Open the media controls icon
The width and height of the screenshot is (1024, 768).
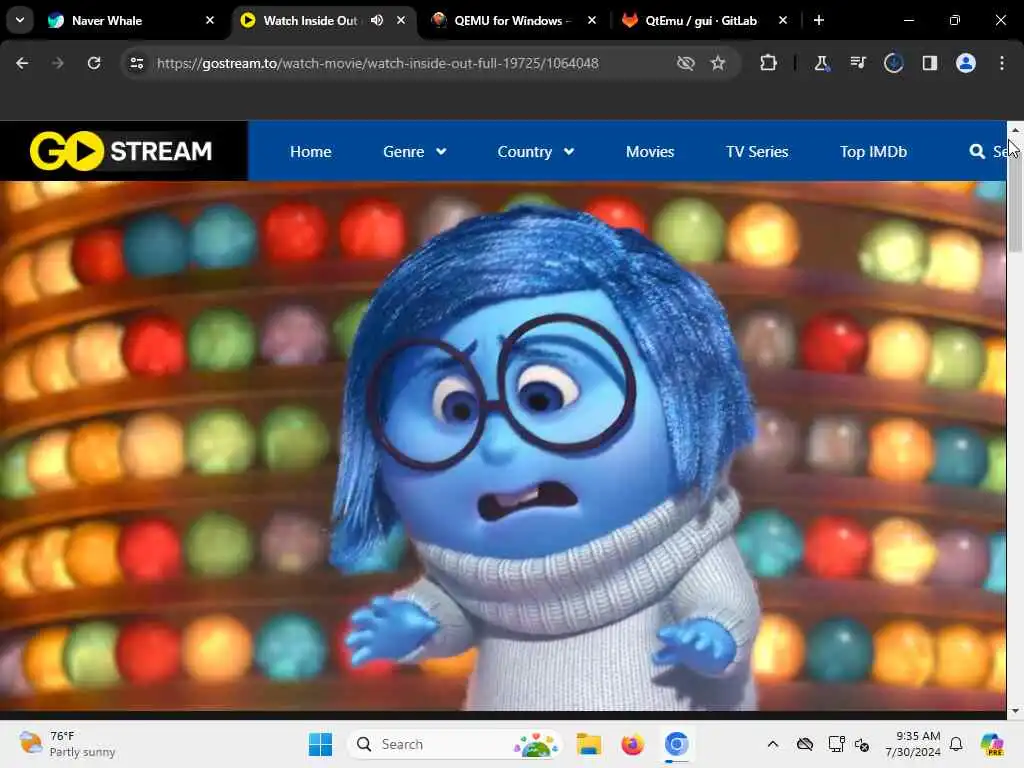click(857, 63)
